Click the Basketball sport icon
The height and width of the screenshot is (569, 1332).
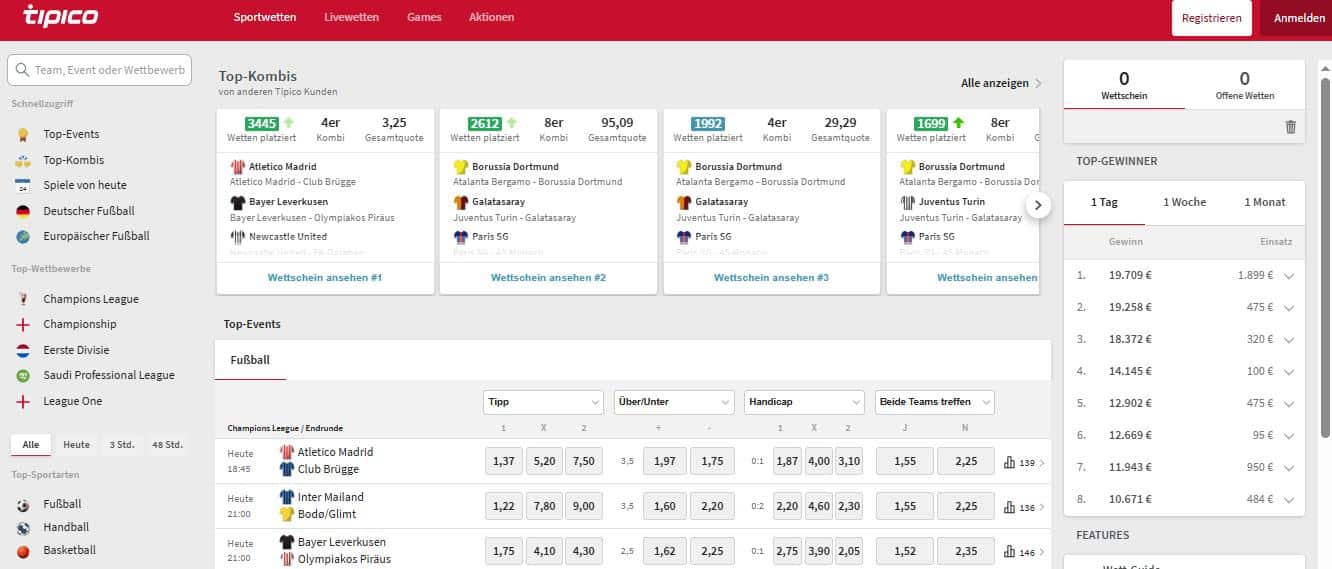23,550
